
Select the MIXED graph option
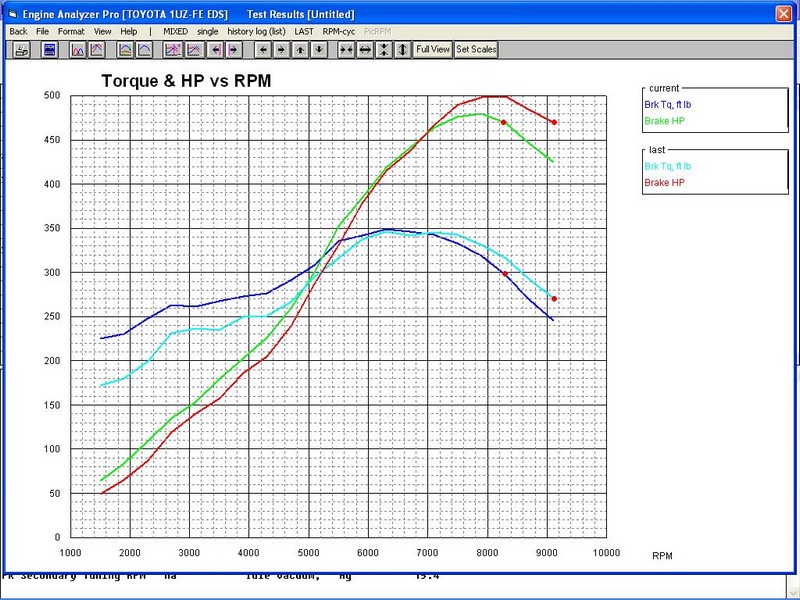coord(176,32)
